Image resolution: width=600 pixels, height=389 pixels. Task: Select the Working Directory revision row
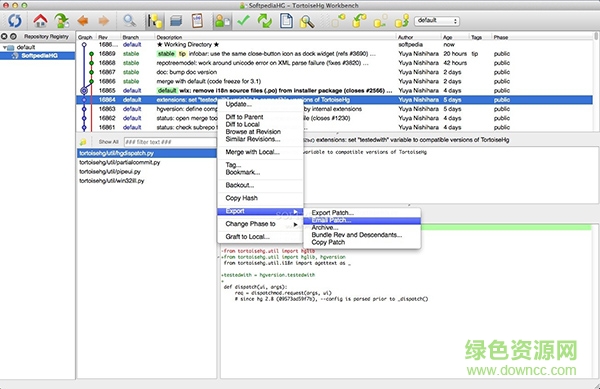(335, 45)
